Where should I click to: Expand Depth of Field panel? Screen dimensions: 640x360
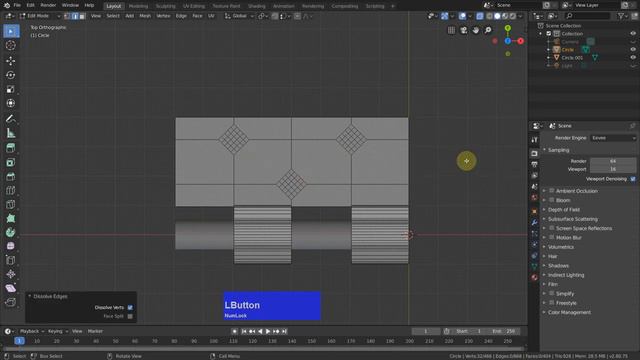563,210
